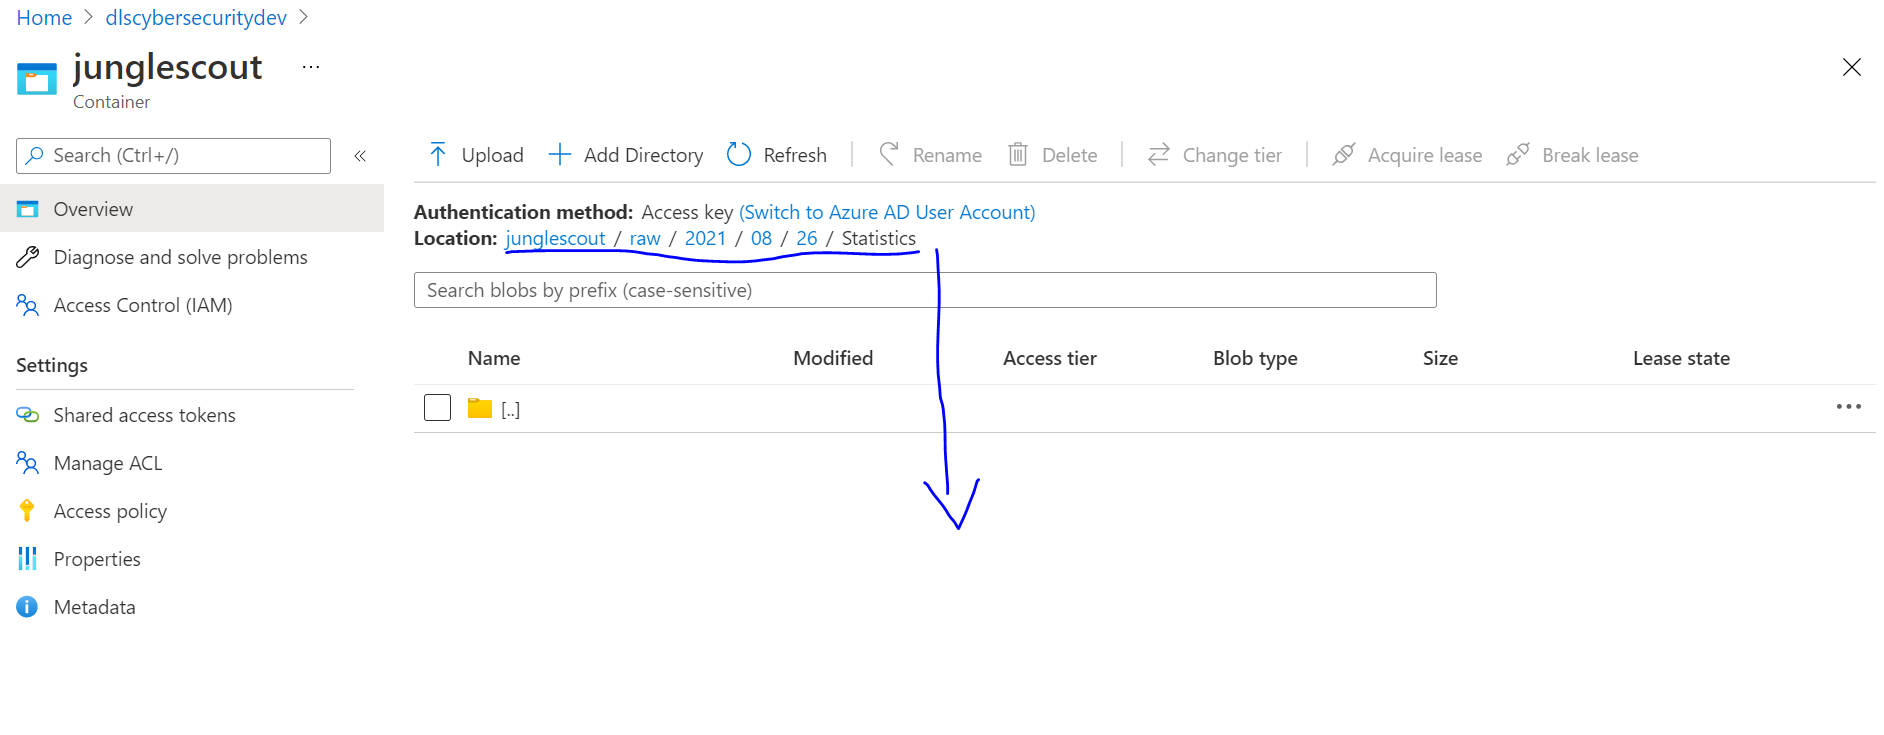Click the Delete trash icon
The image size is (1884, 735).
(x=1018, y=154)
